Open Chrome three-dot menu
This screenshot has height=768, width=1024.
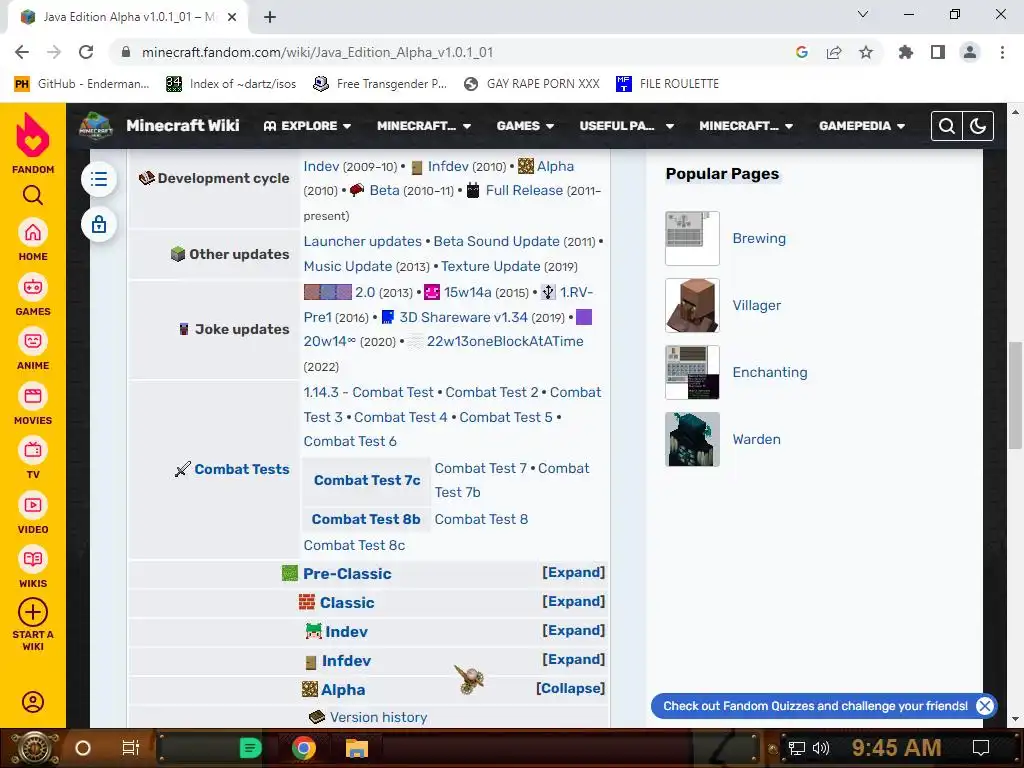click(1002, 52)
